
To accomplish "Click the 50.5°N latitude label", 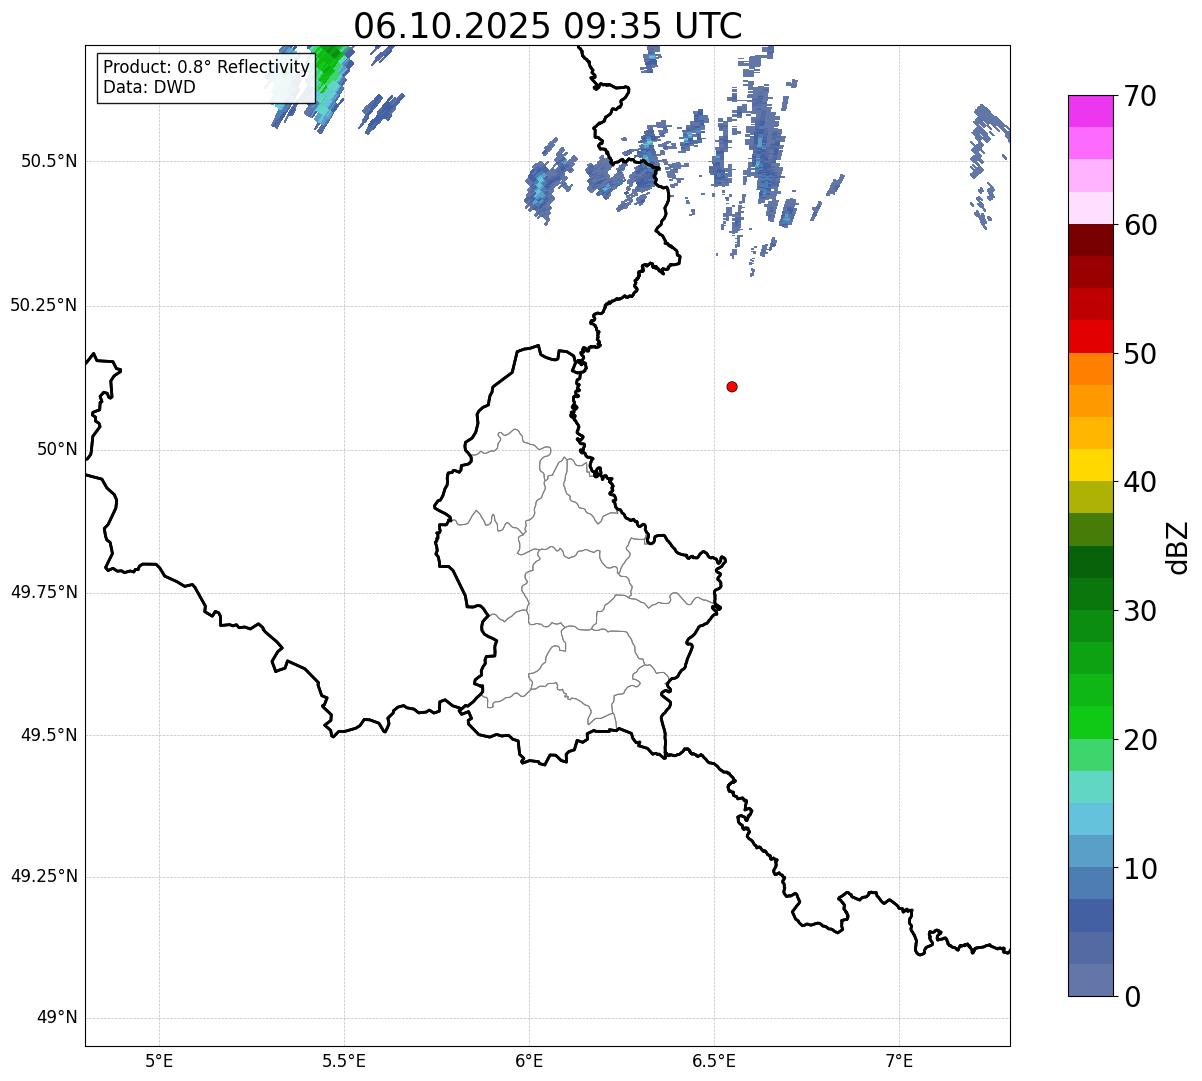I will 49,161.
